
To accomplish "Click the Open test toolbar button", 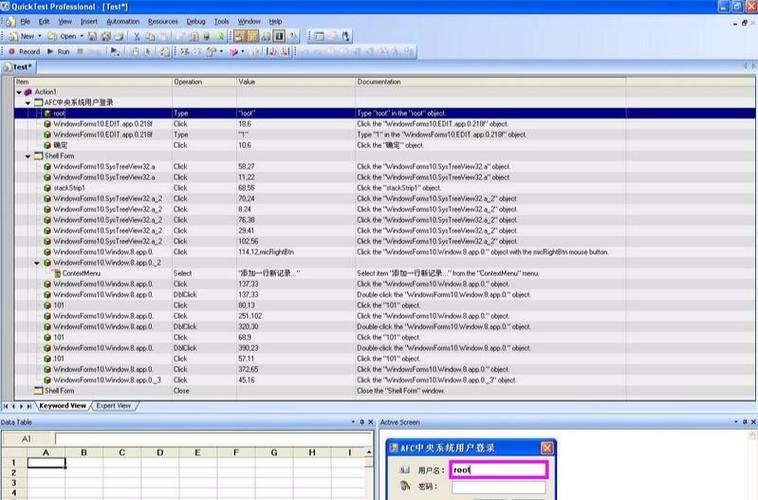I will tap(62, 36).
